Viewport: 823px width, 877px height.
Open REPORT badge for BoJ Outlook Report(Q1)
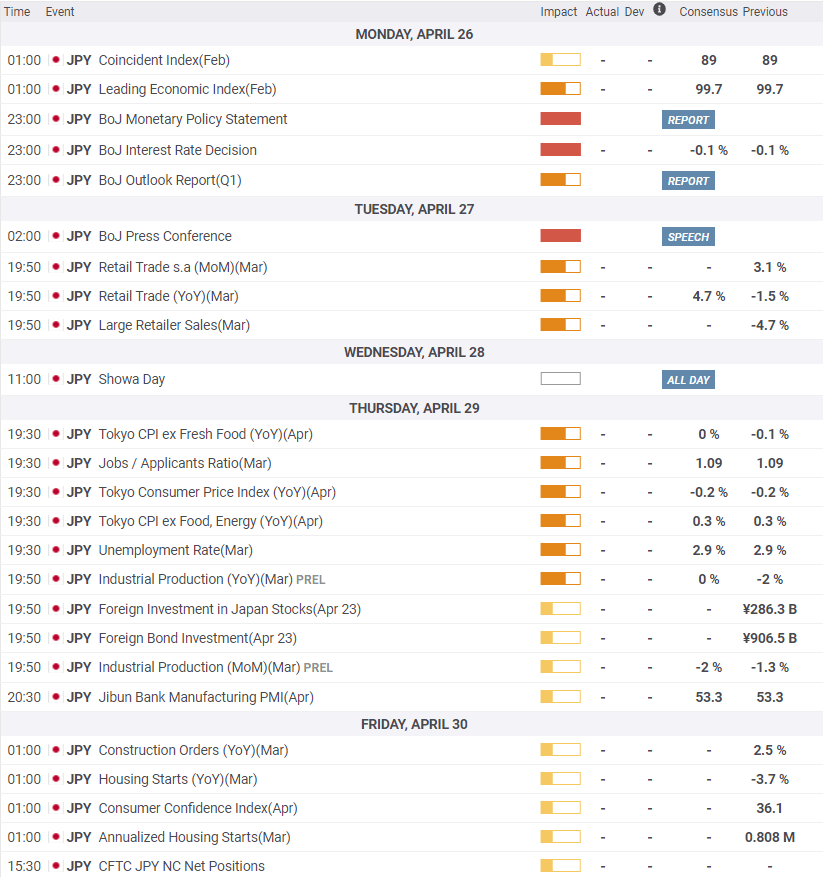(688, 181)
